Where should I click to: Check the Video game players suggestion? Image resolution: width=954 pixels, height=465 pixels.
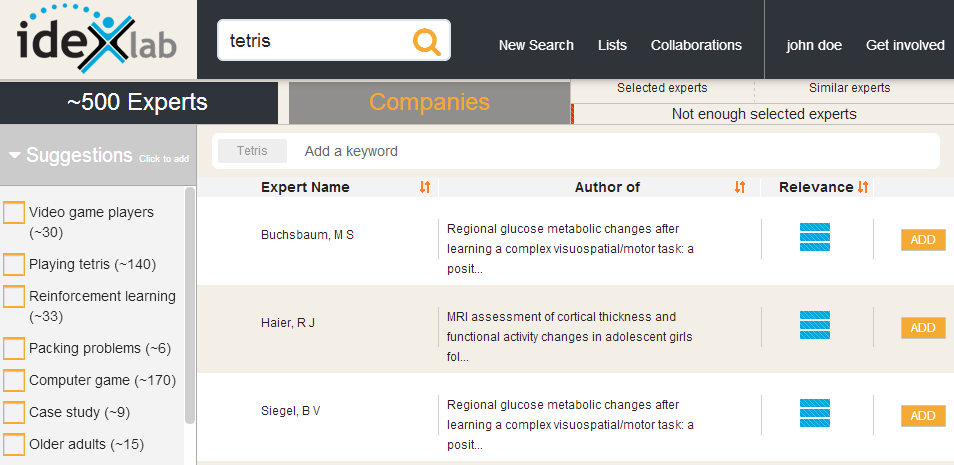[14, 213]
